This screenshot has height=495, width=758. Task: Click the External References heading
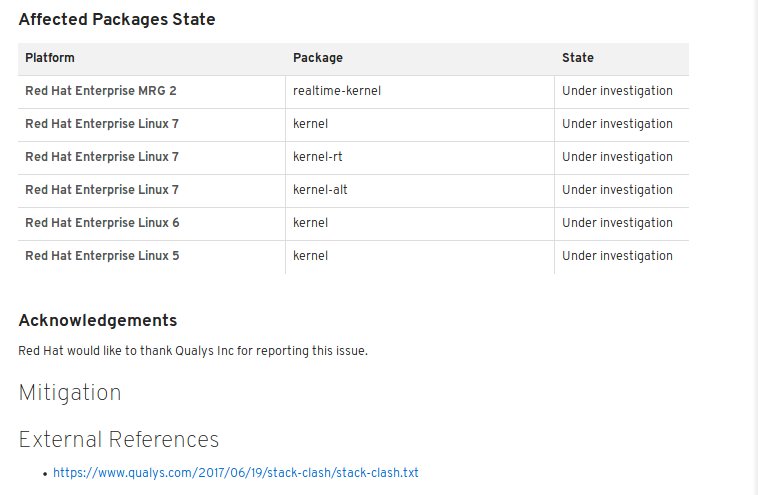[x=118, y=440]
